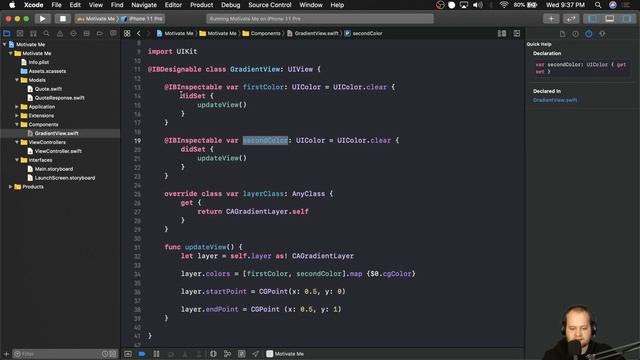Open the Debug menu

[231, 5]
